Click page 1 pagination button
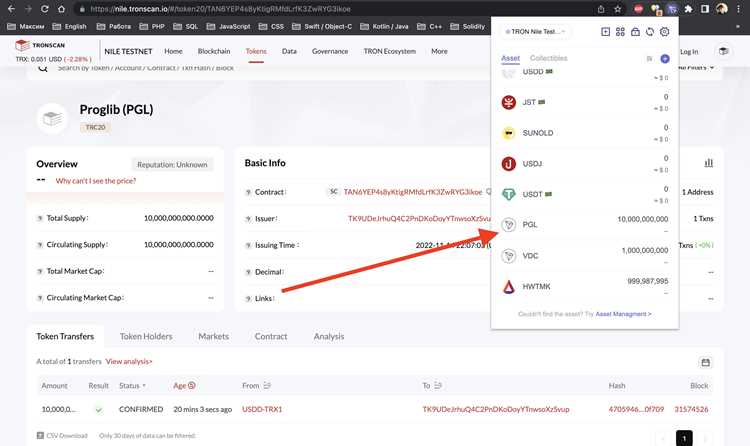The width and height of the screenshot is (750, 446). (684, 438)
